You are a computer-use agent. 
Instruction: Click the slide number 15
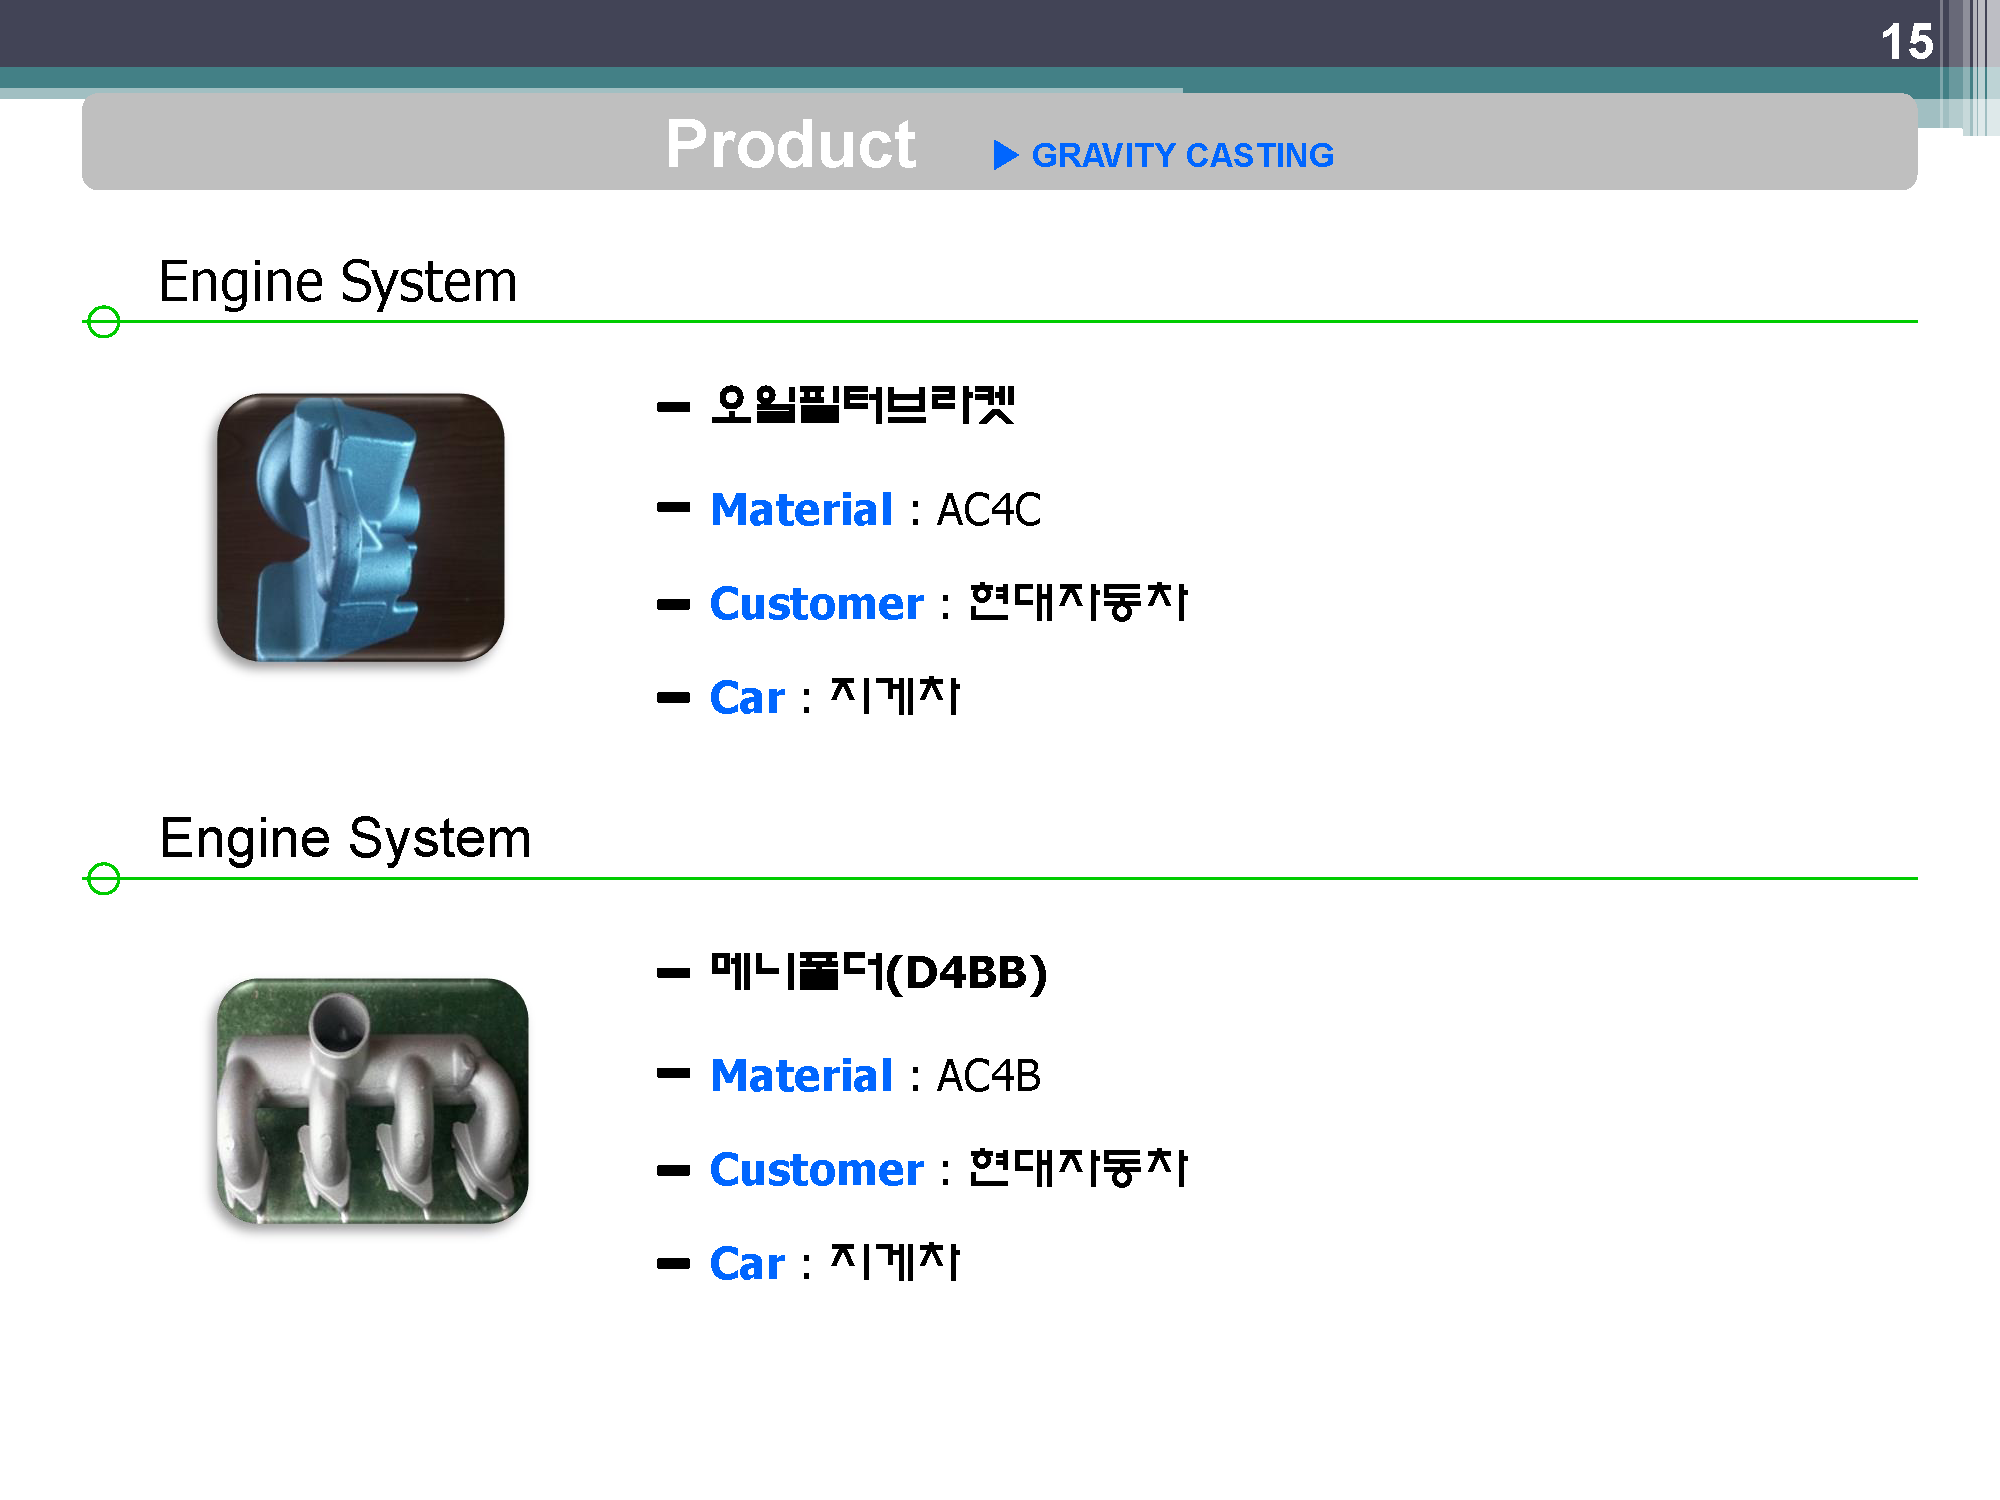pyautogui.click(x=1906, y=42)
